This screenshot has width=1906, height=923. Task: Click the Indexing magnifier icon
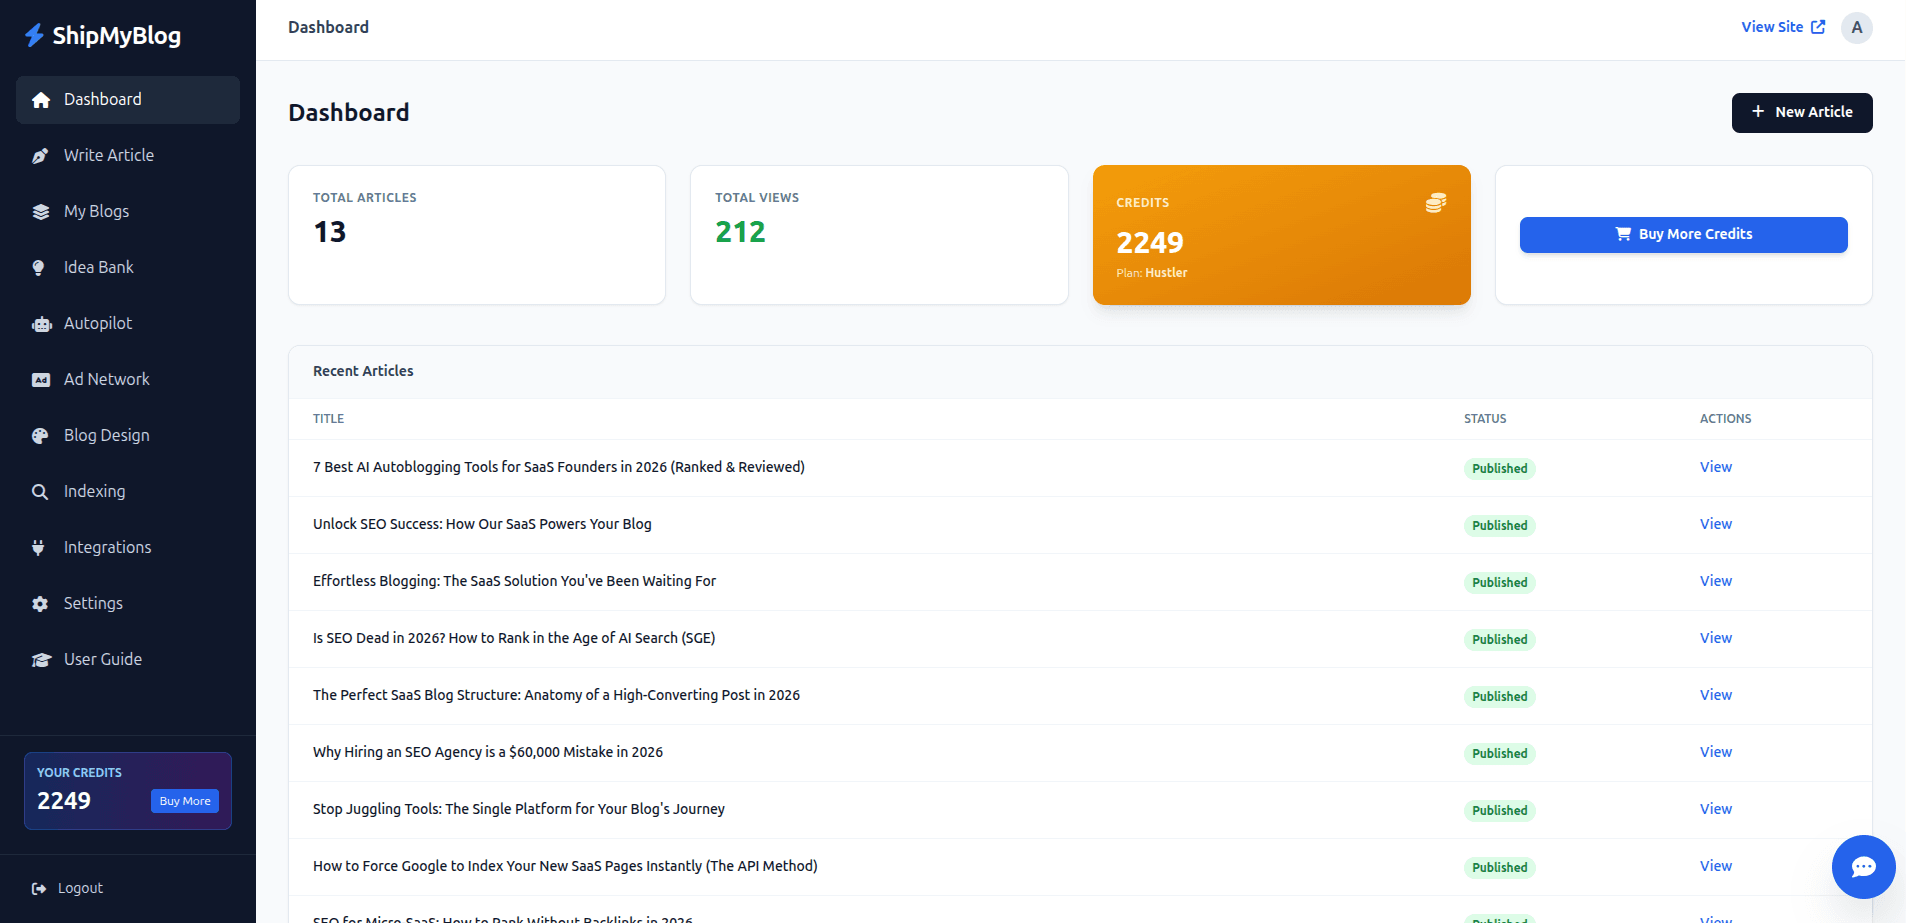point(40,491)
